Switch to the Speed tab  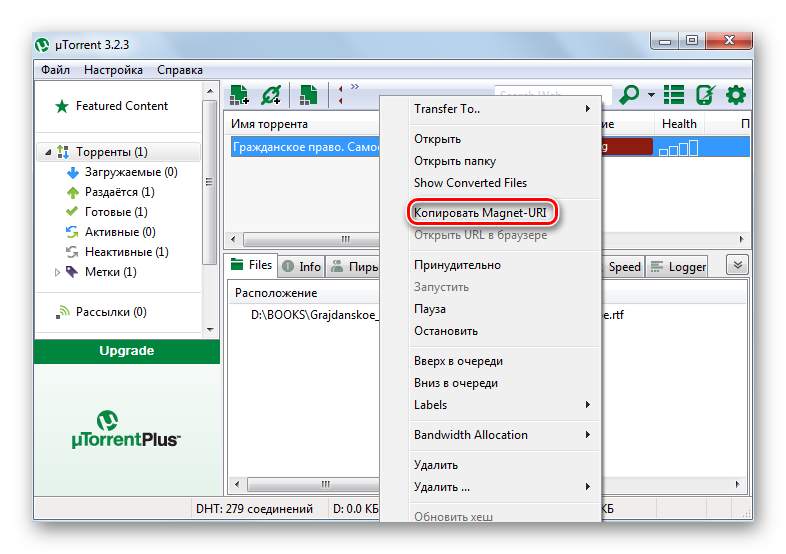[622, 267]
